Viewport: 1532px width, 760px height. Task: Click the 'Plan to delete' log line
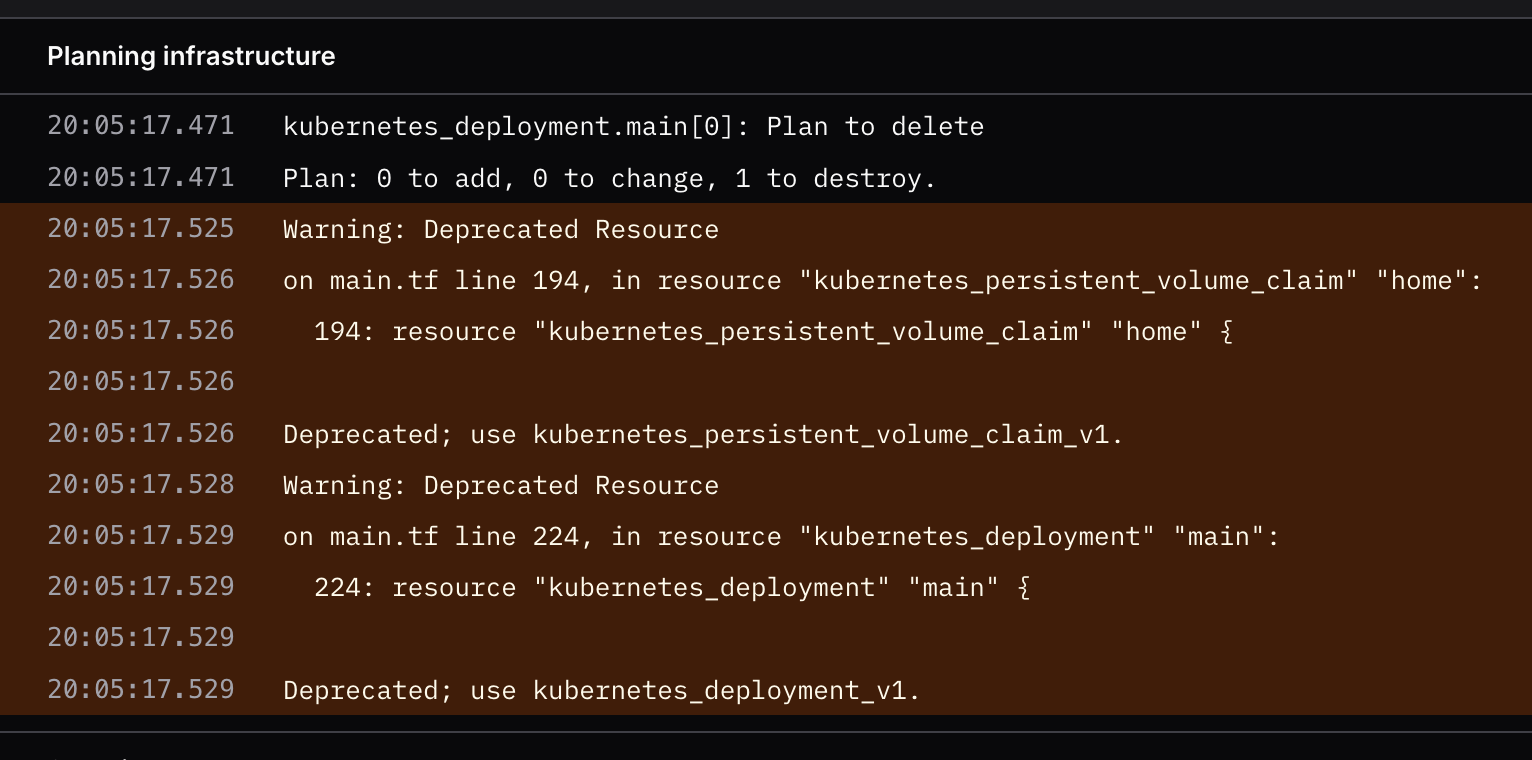[x=633, y=127]
